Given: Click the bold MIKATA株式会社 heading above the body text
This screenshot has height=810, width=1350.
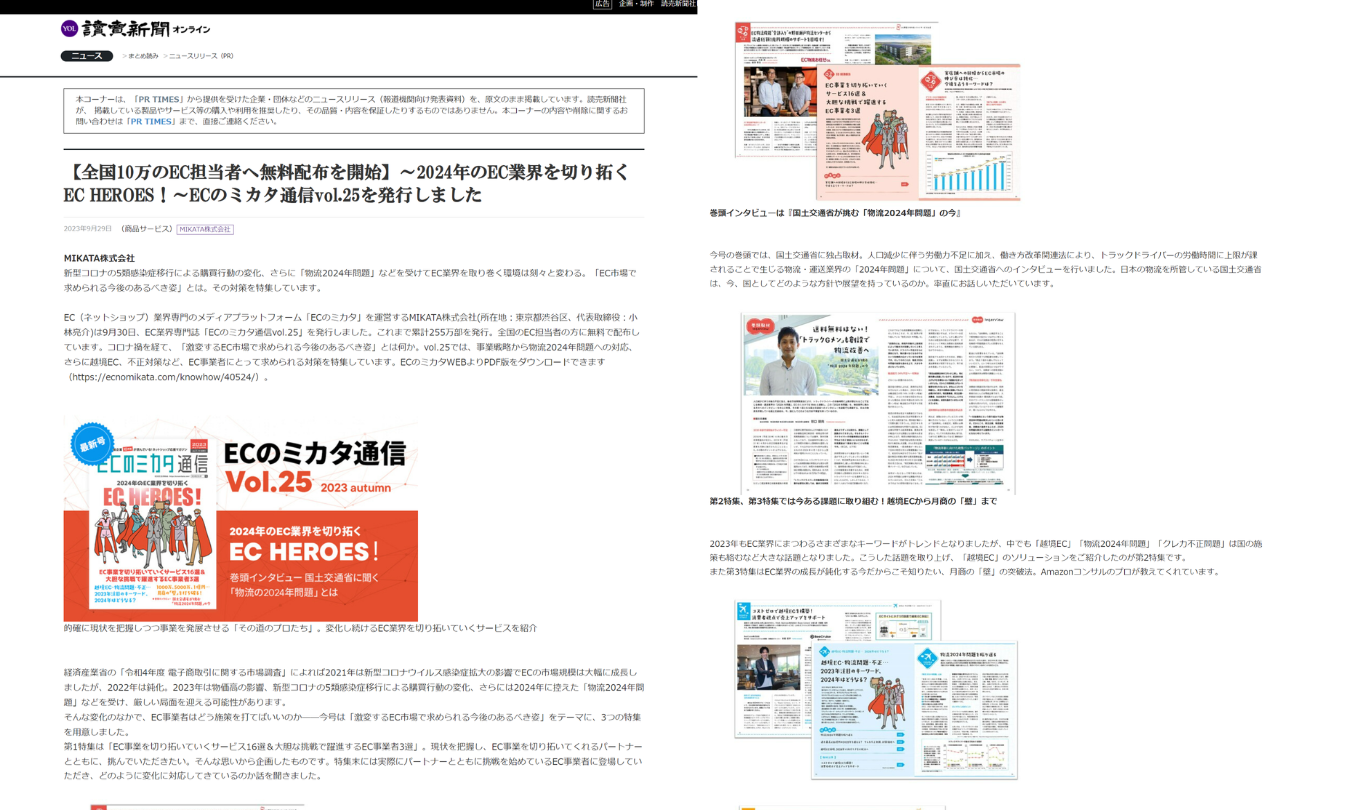Looking at the screenshot, I should pyautogui.click(x=99, y=258).
